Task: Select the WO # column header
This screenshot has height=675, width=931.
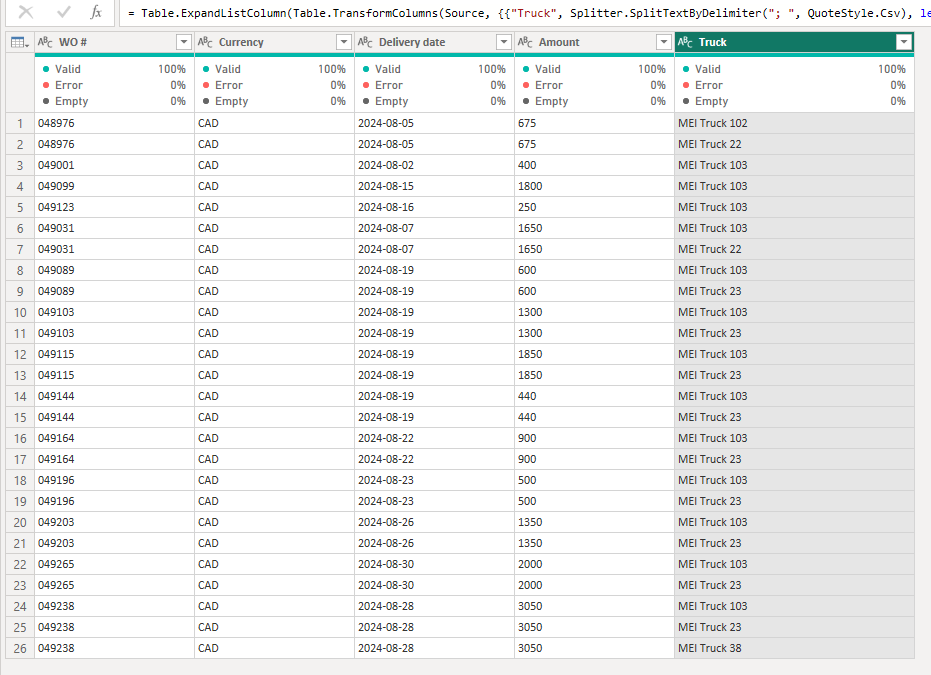Action: click(x=115, y=42)
